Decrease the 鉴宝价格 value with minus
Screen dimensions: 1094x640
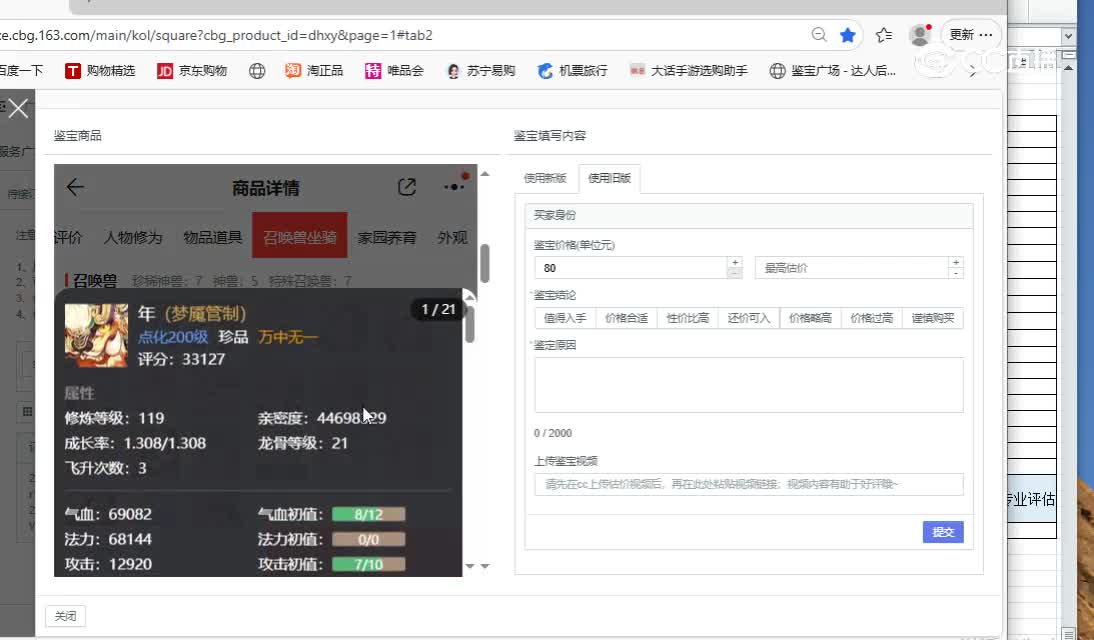(735, 274)
